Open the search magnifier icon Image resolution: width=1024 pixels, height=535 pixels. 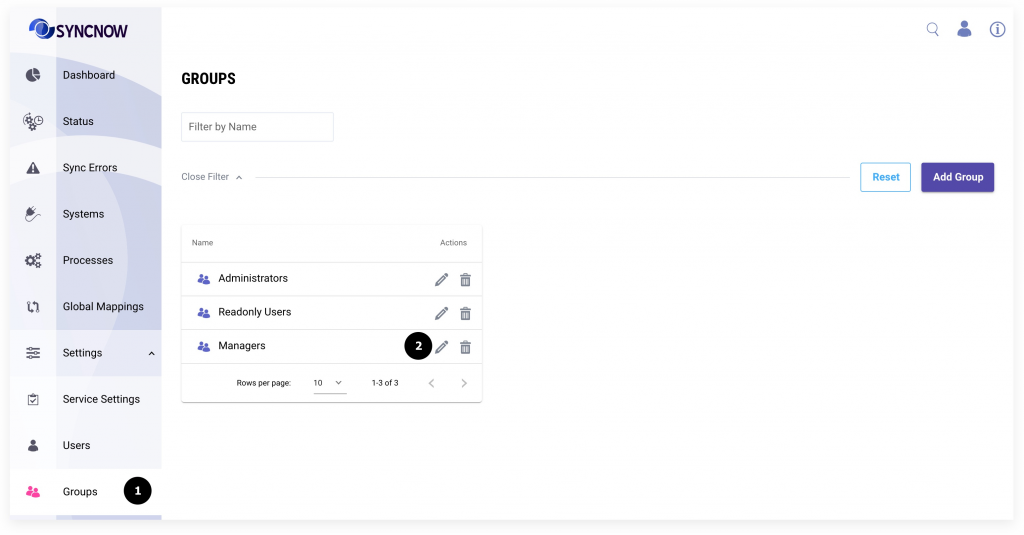point(933,29)
